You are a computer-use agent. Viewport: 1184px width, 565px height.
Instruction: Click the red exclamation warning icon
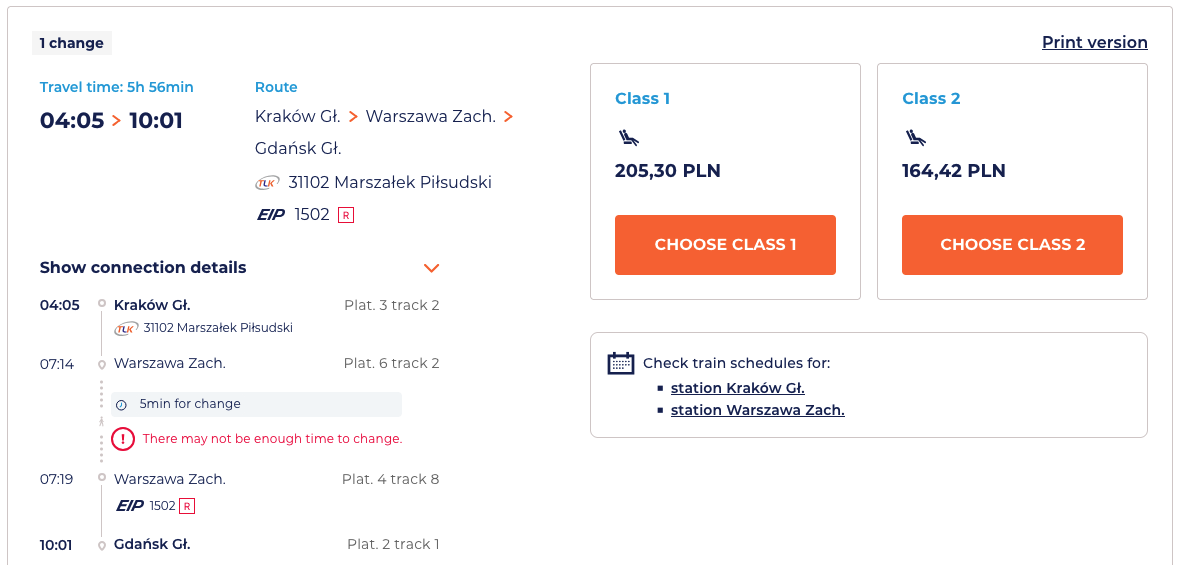pyautogui.click(x=122, y=438)
